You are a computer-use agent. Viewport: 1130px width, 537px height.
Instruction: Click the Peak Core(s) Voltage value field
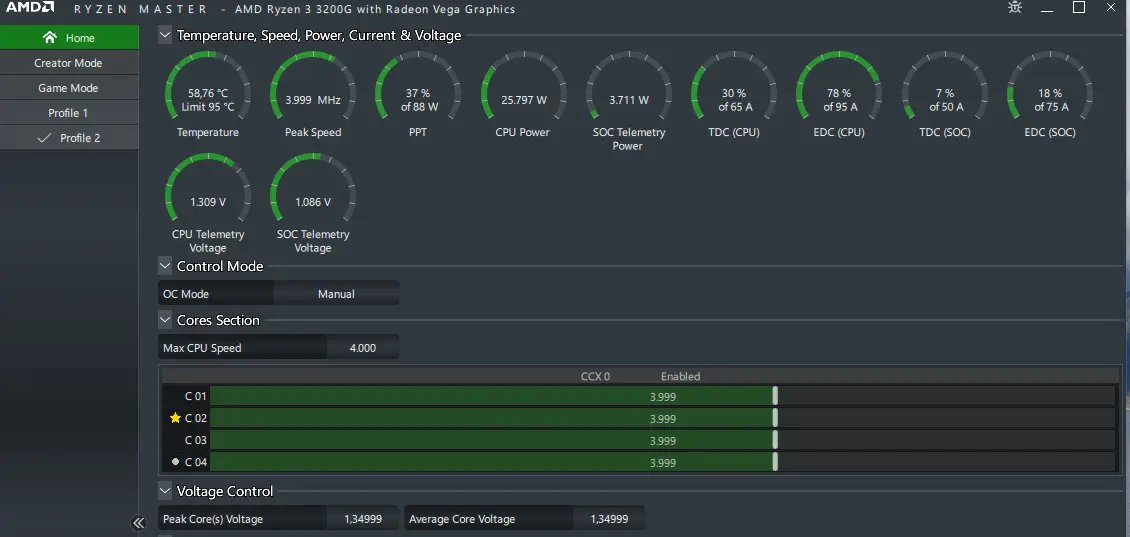point(362,518)
